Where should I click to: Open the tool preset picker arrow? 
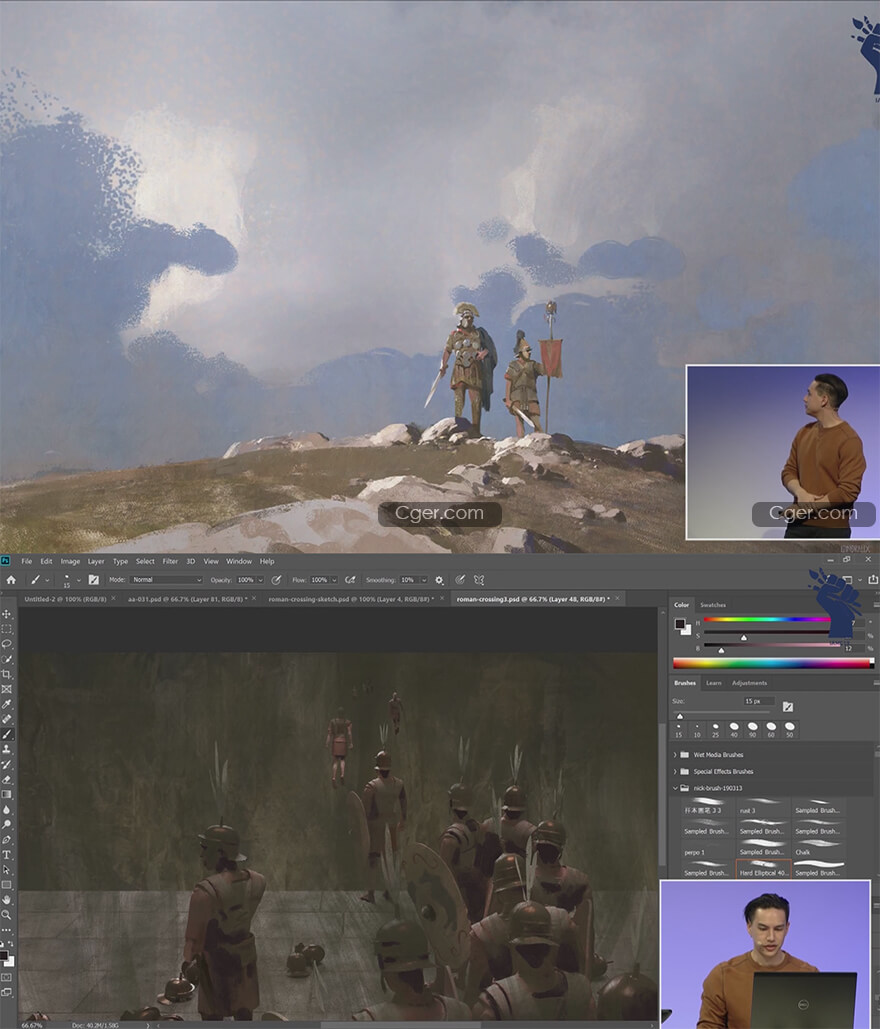pyautogui.click(x=47, y=580)
